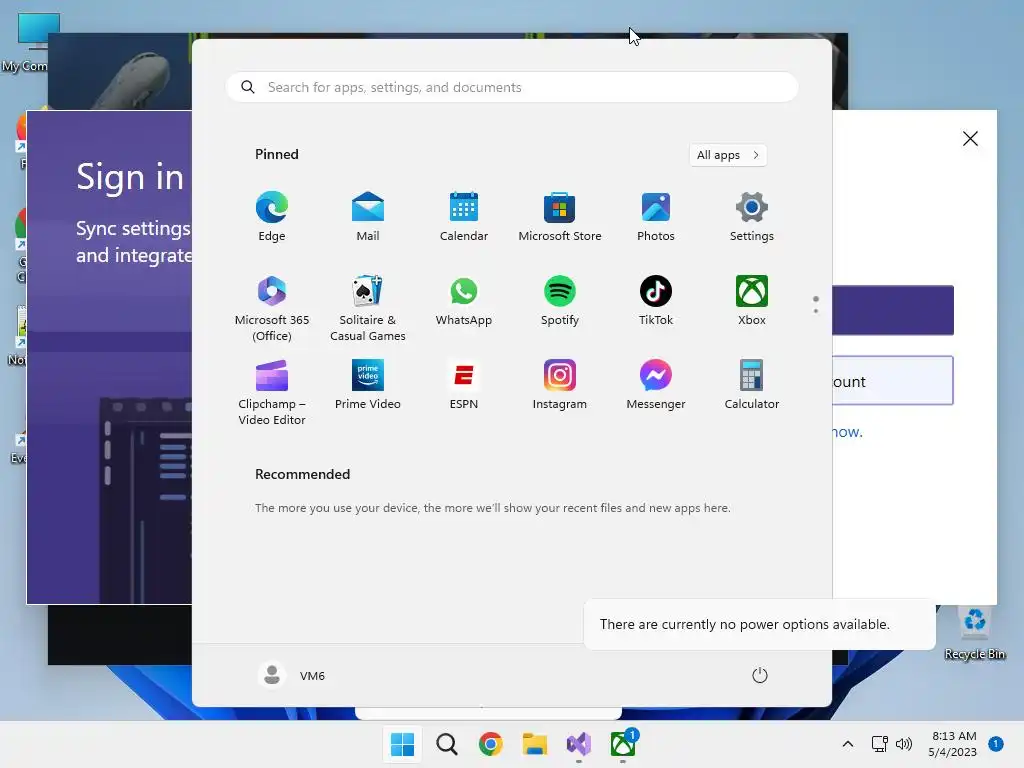Open the Calendar app
1024x768 pixels.
pos(464,217)
